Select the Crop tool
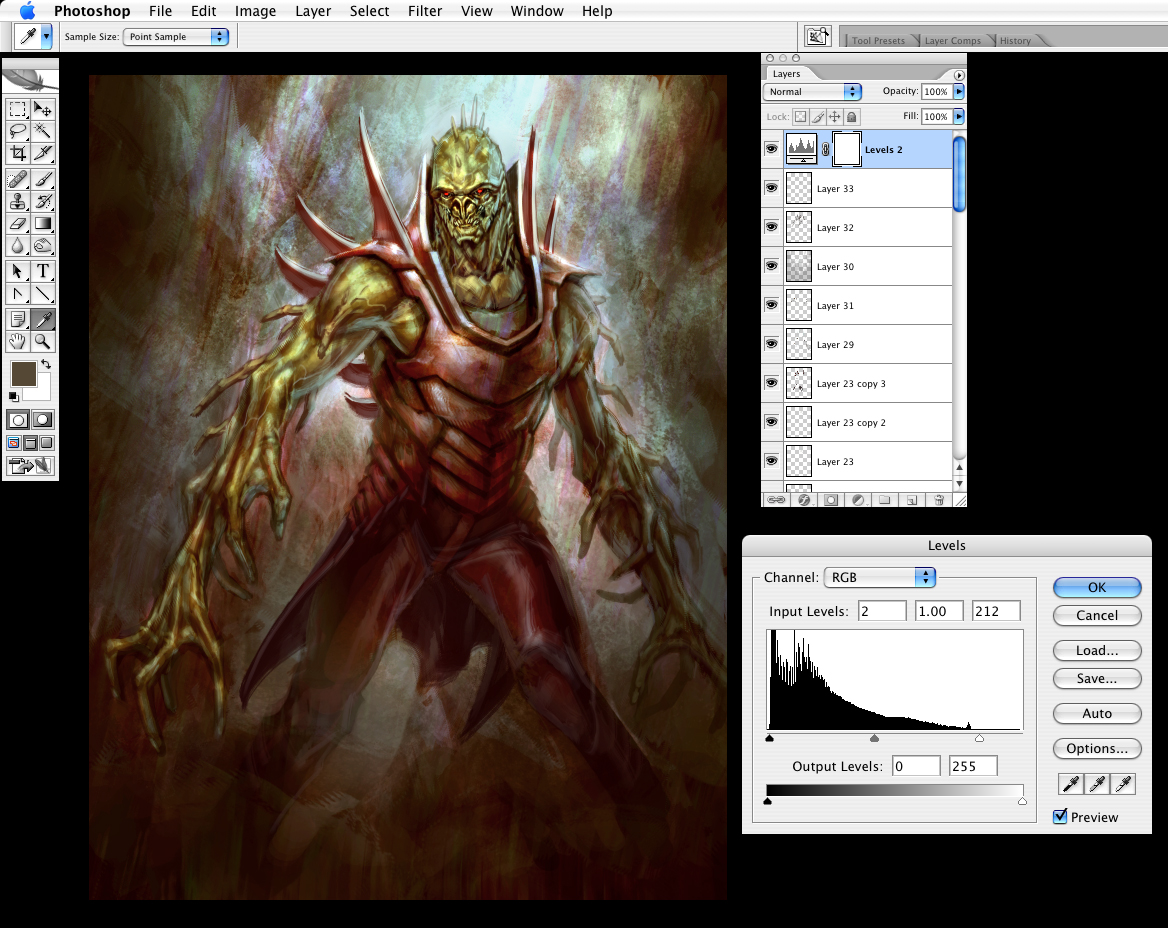The height and width of the screenshot is (928, 1168). point(18,153)
